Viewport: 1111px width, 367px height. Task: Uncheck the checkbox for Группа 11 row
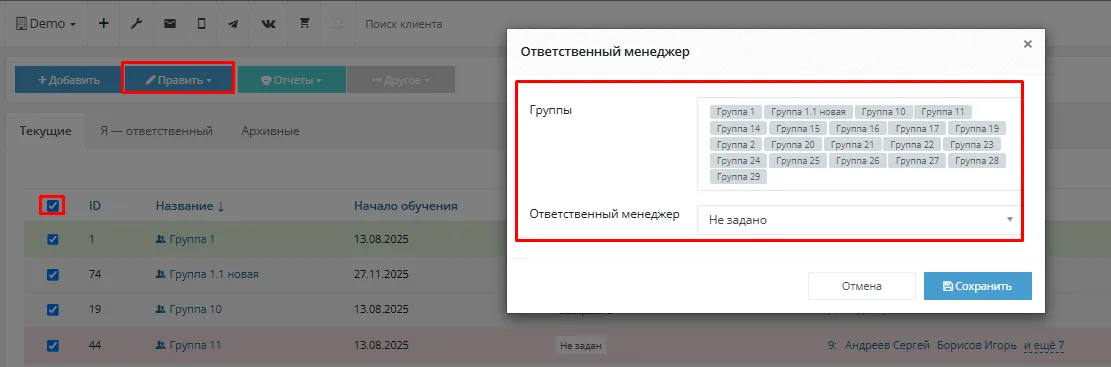click(52, 346)
